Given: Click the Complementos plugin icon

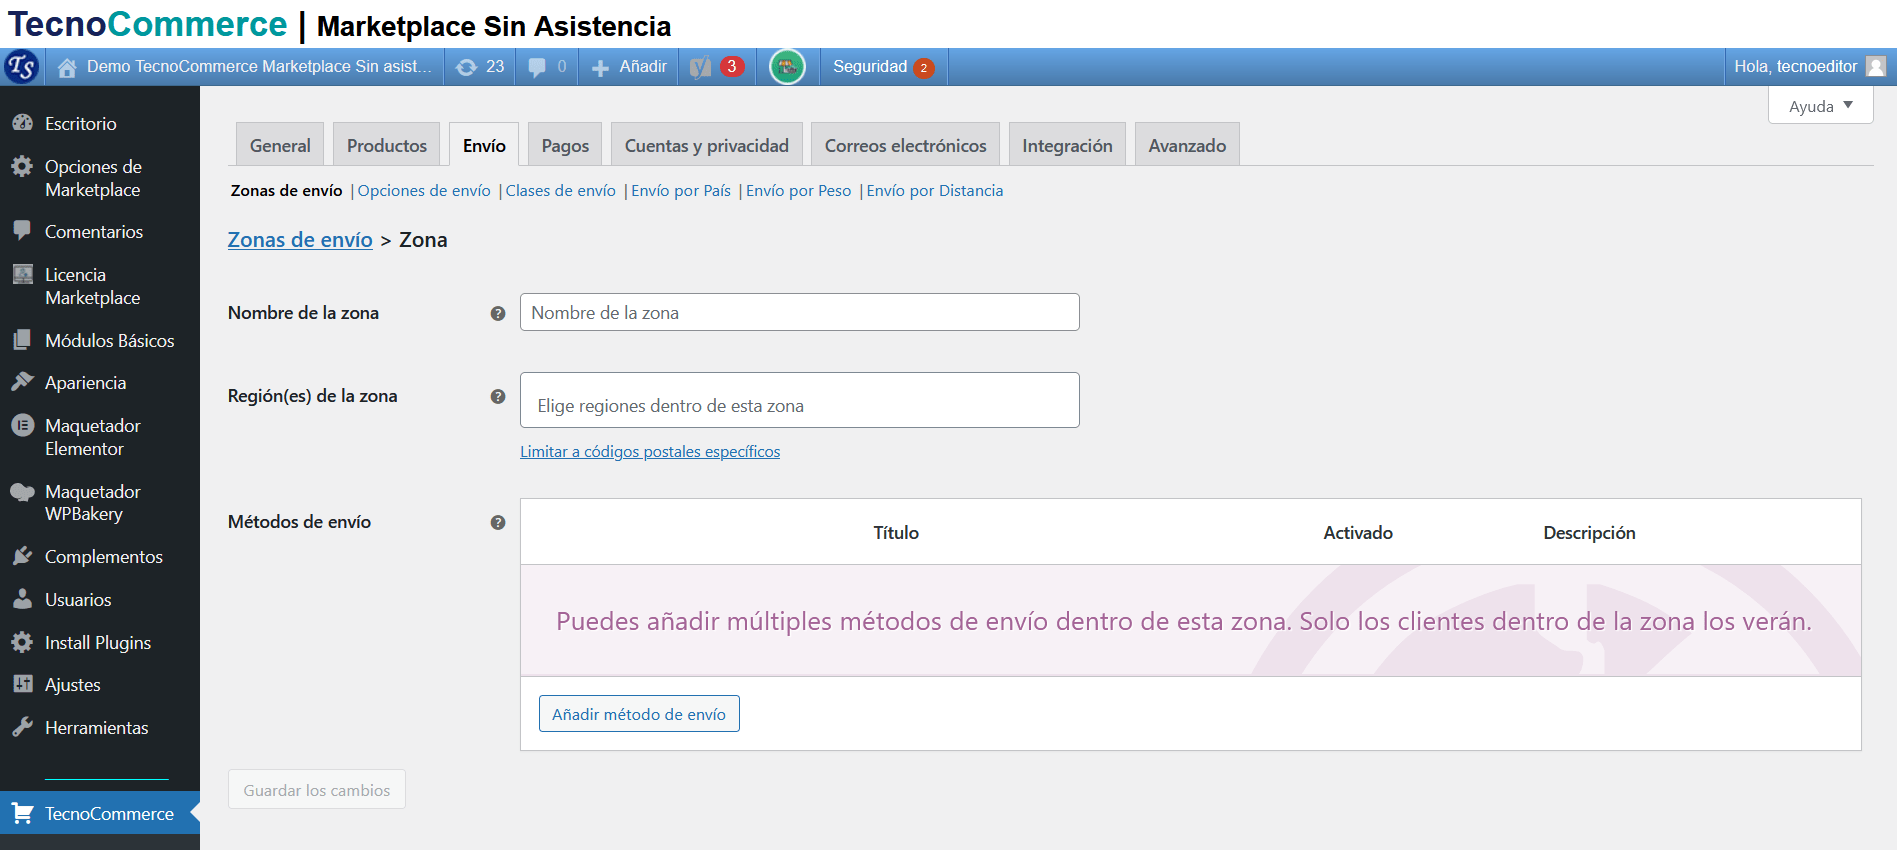Looking at the screenshot, I should (x=22, y=556).
